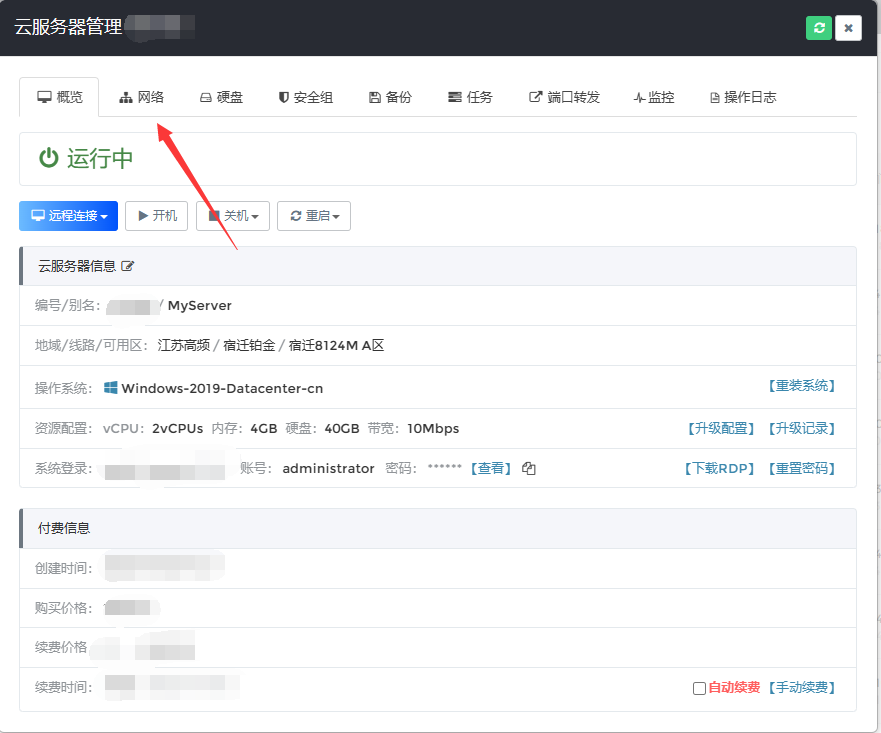This screenshot has height=733, width=881.
Task: Click the Windows-2019-Datacenter-cn text
Action: 222,389
